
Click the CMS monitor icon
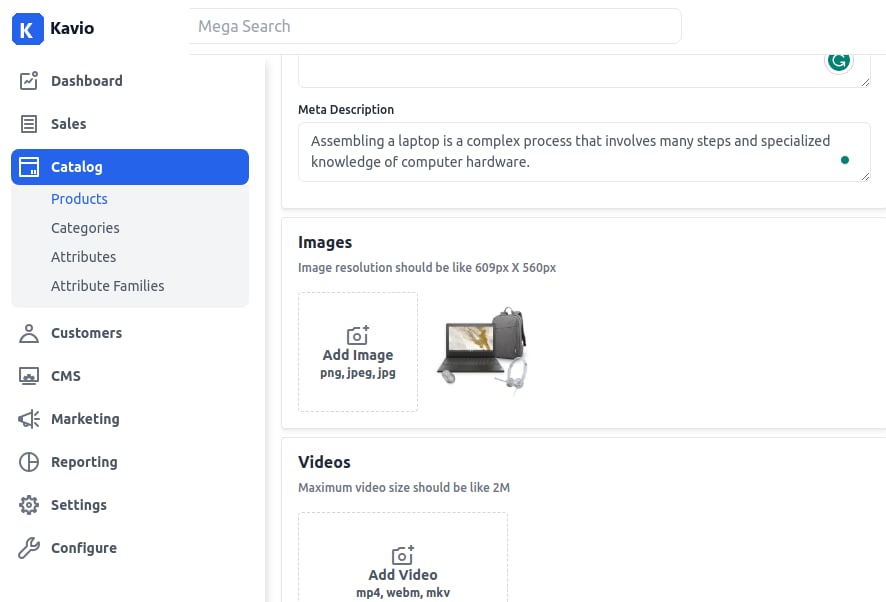29,376
